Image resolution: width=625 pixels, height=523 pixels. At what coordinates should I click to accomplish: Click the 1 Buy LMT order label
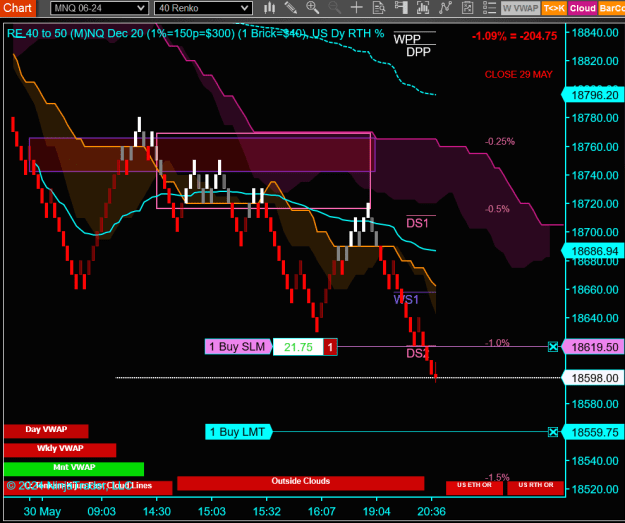point(238,432)
